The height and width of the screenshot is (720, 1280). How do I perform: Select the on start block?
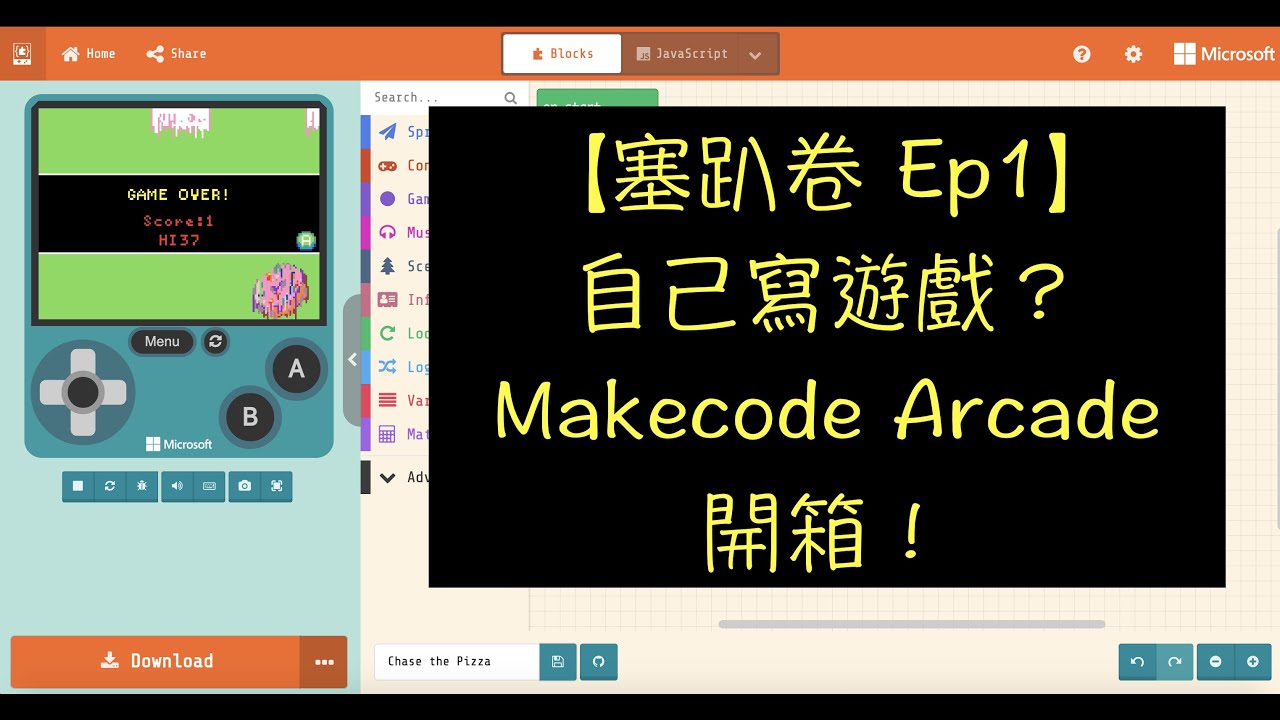(x=597, y=98)
